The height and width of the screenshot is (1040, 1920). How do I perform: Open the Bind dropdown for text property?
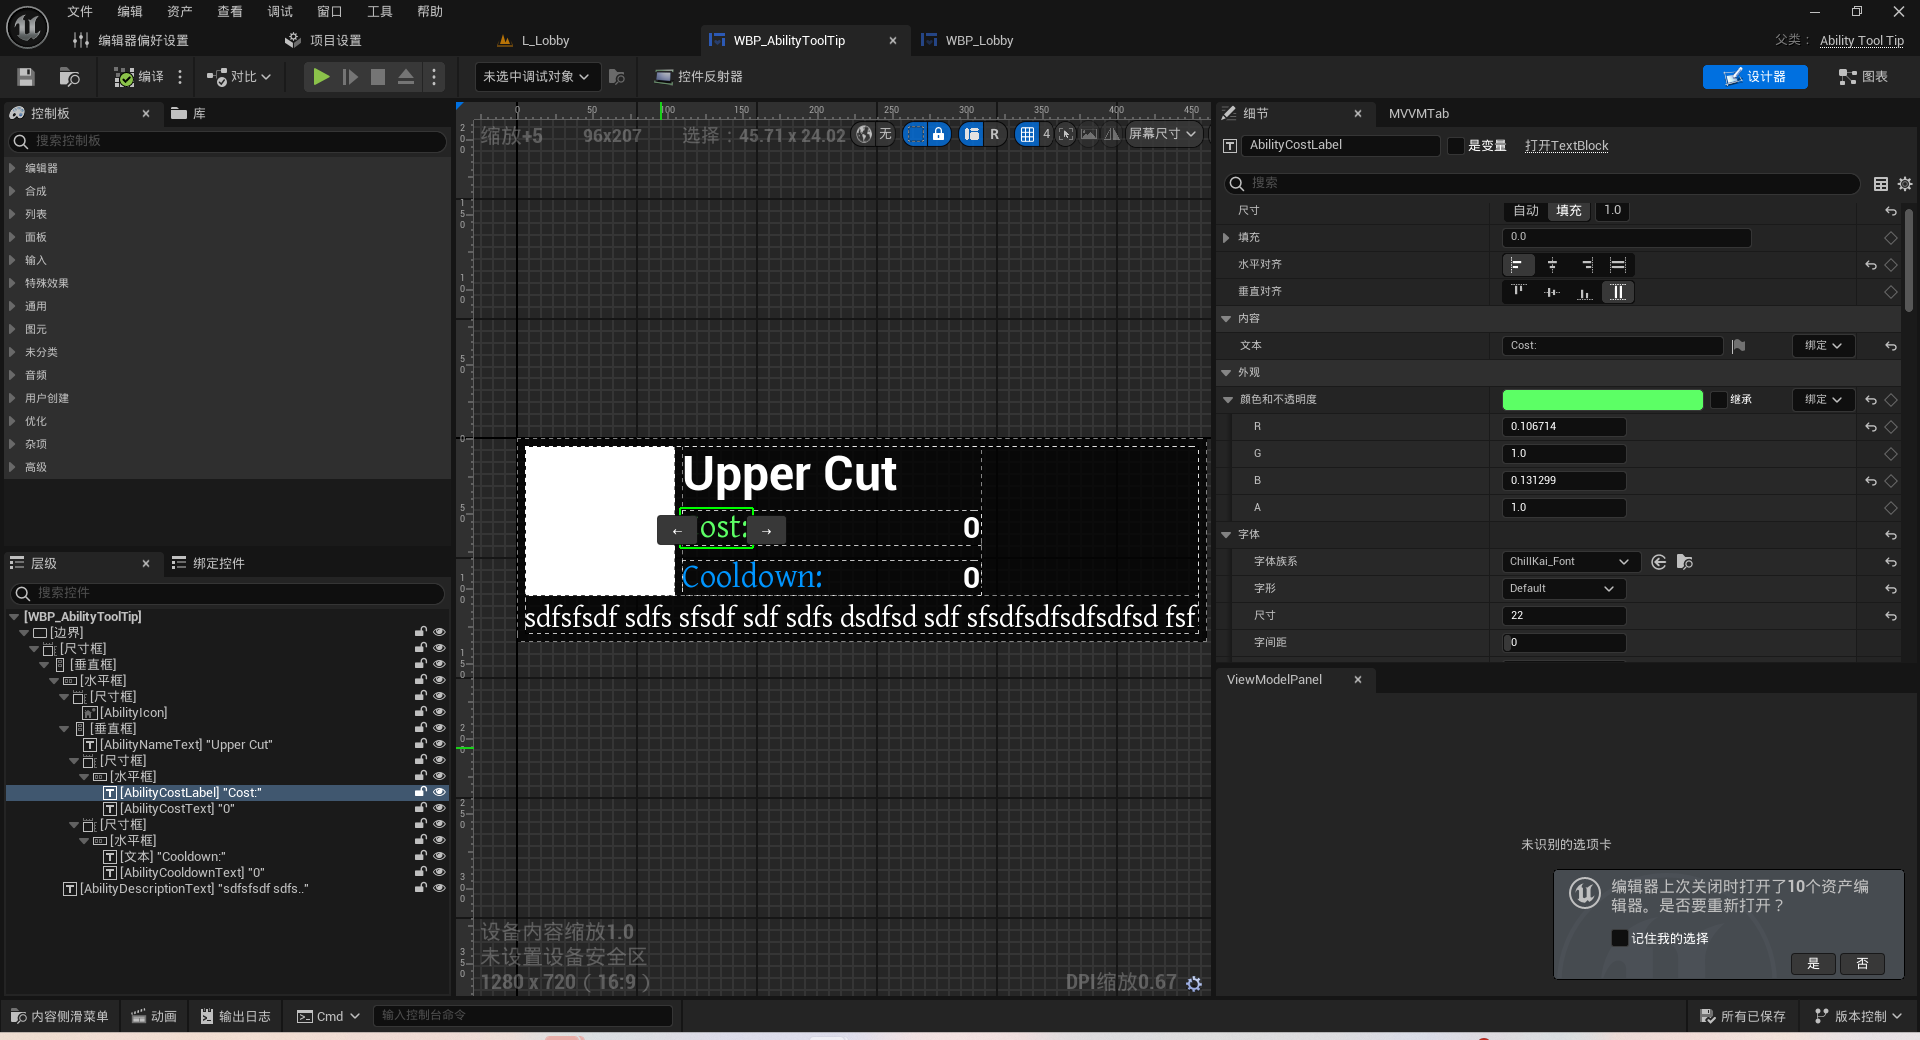(x=1823, y=346)
